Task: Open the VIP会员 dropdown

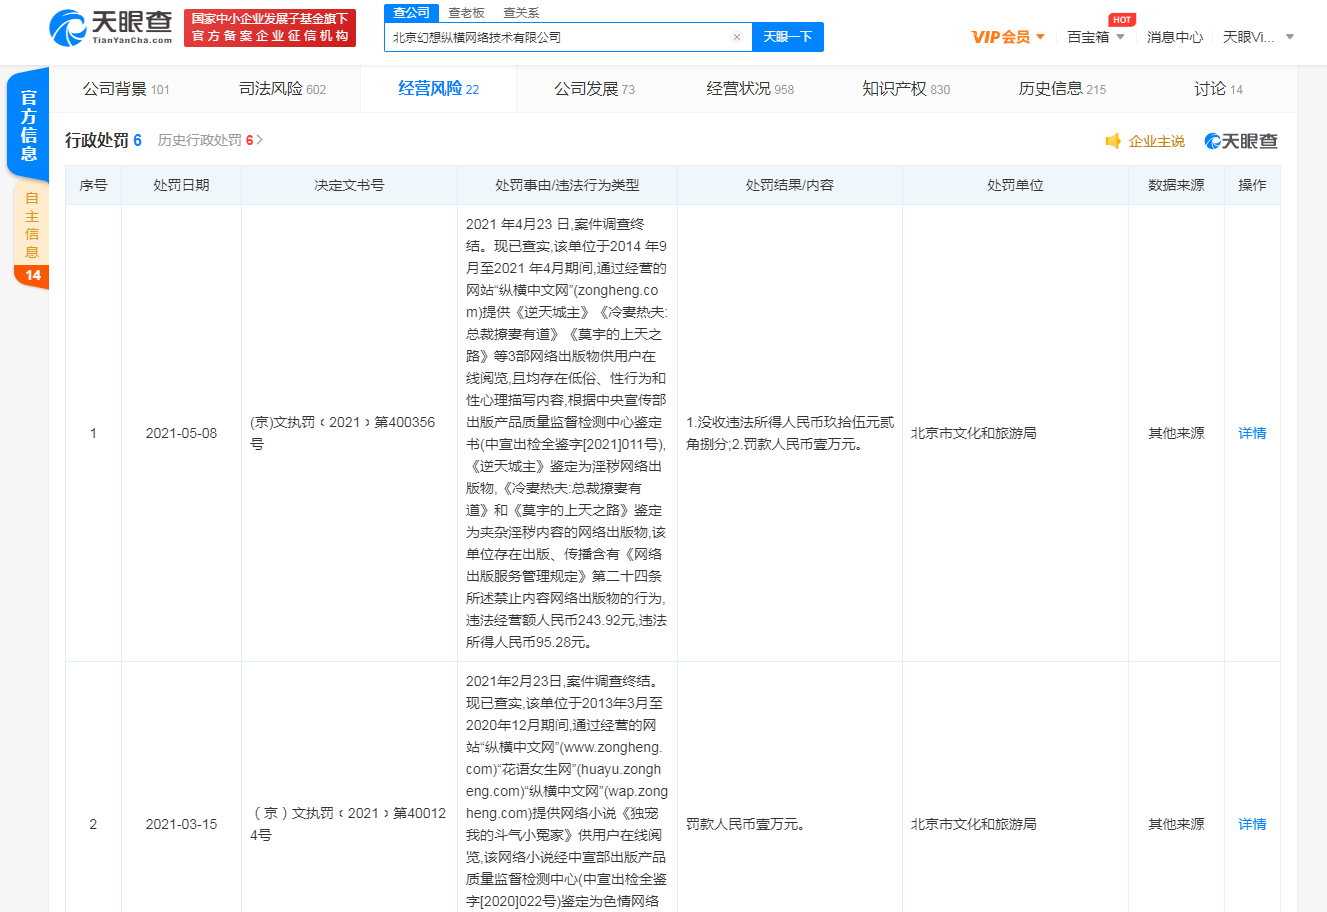Action: coord(1008,37)
